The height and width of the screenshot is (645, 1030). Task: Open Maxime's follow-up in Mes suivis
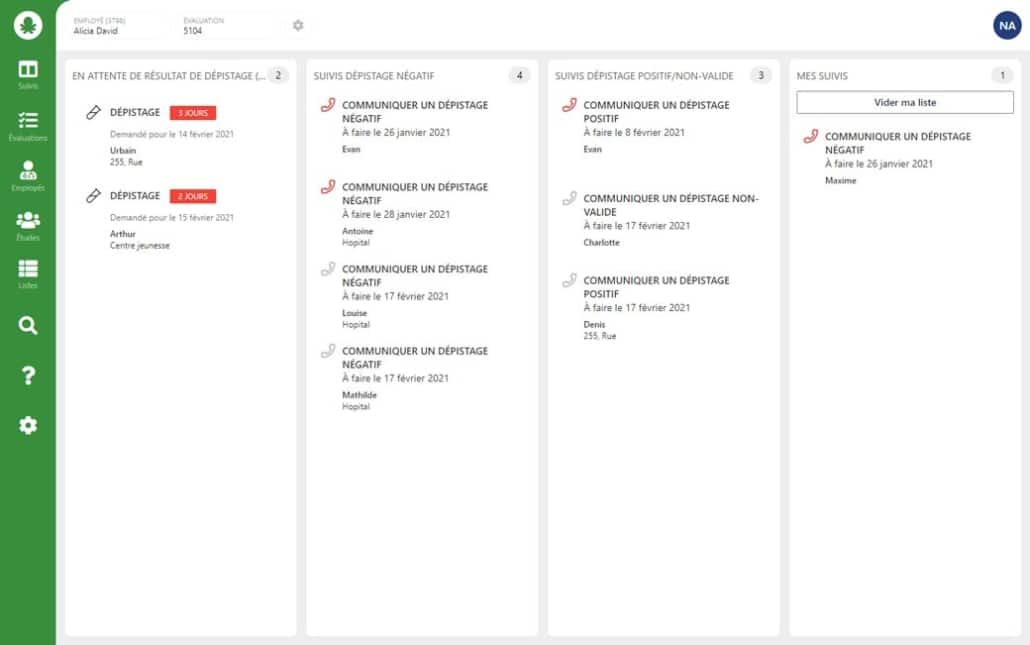[x=896, y=157]
